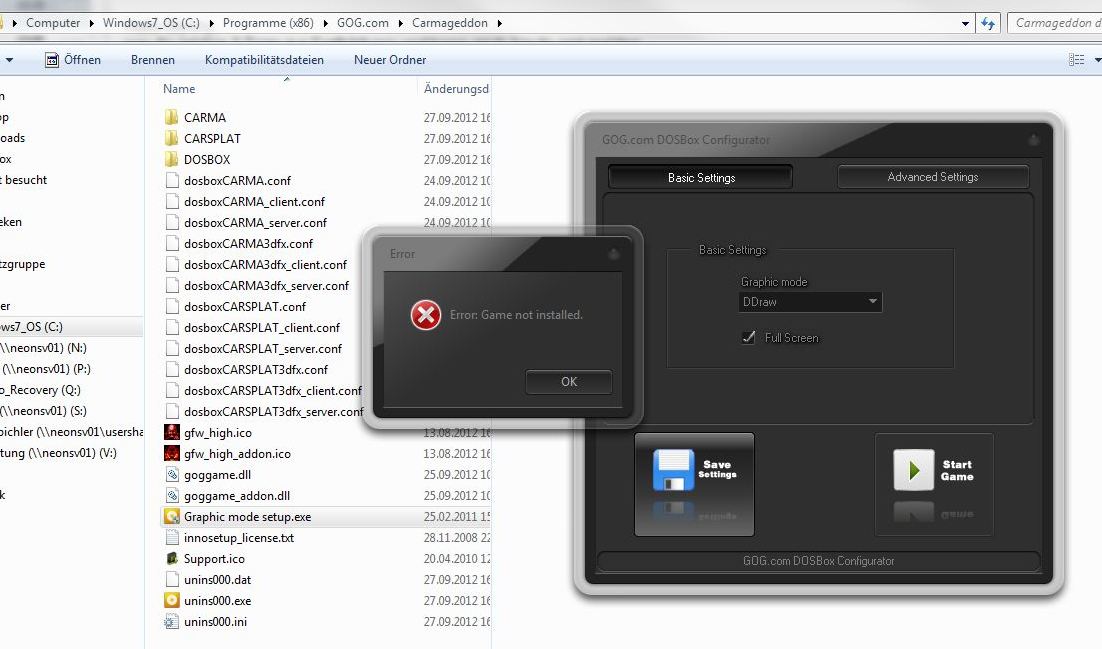Image resolution: width=1102 pixels, height=649 pixels.
Task: Click the Programme (x86) breadcrumb segment
Action: [x=268, y=23]
